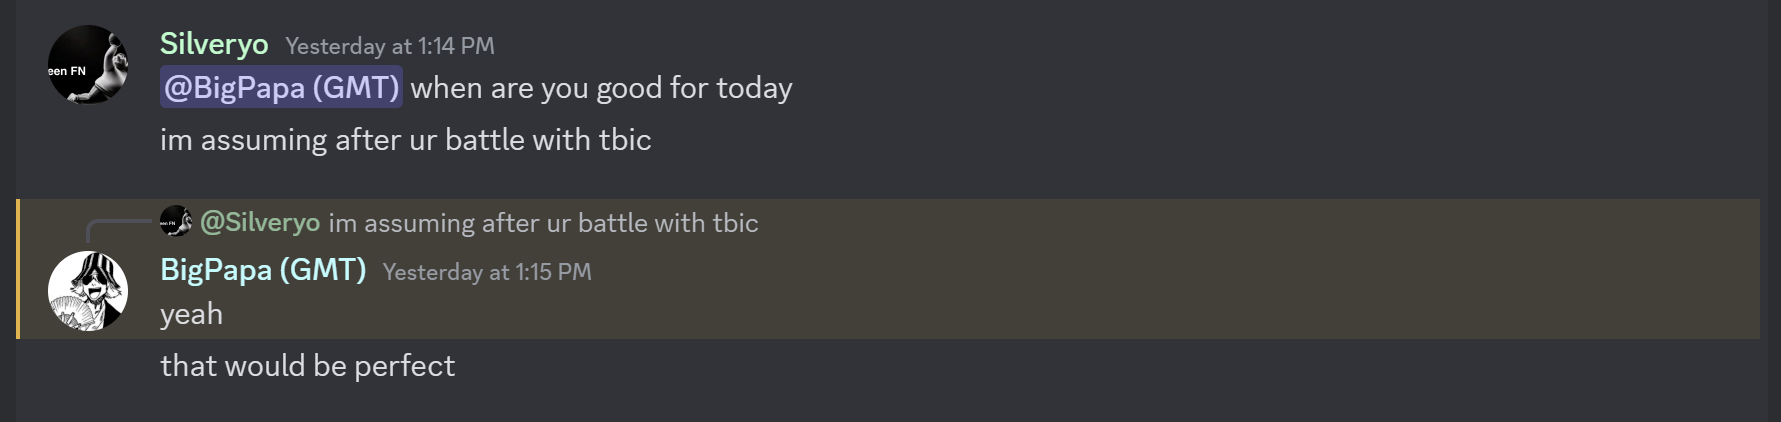Jump to the original via reply preview text
Screen dimensions: 1781x422
(543, 223)
